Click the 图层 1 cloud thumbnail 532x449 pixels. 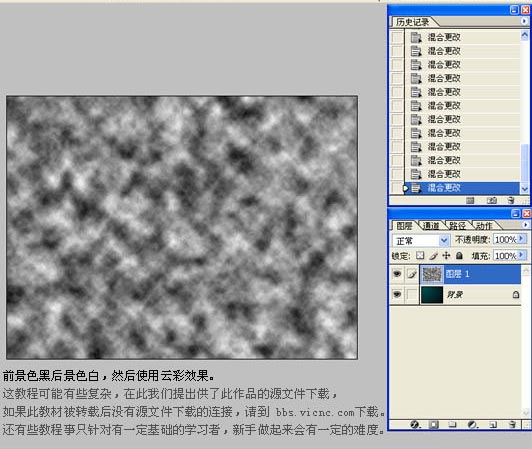432,274
